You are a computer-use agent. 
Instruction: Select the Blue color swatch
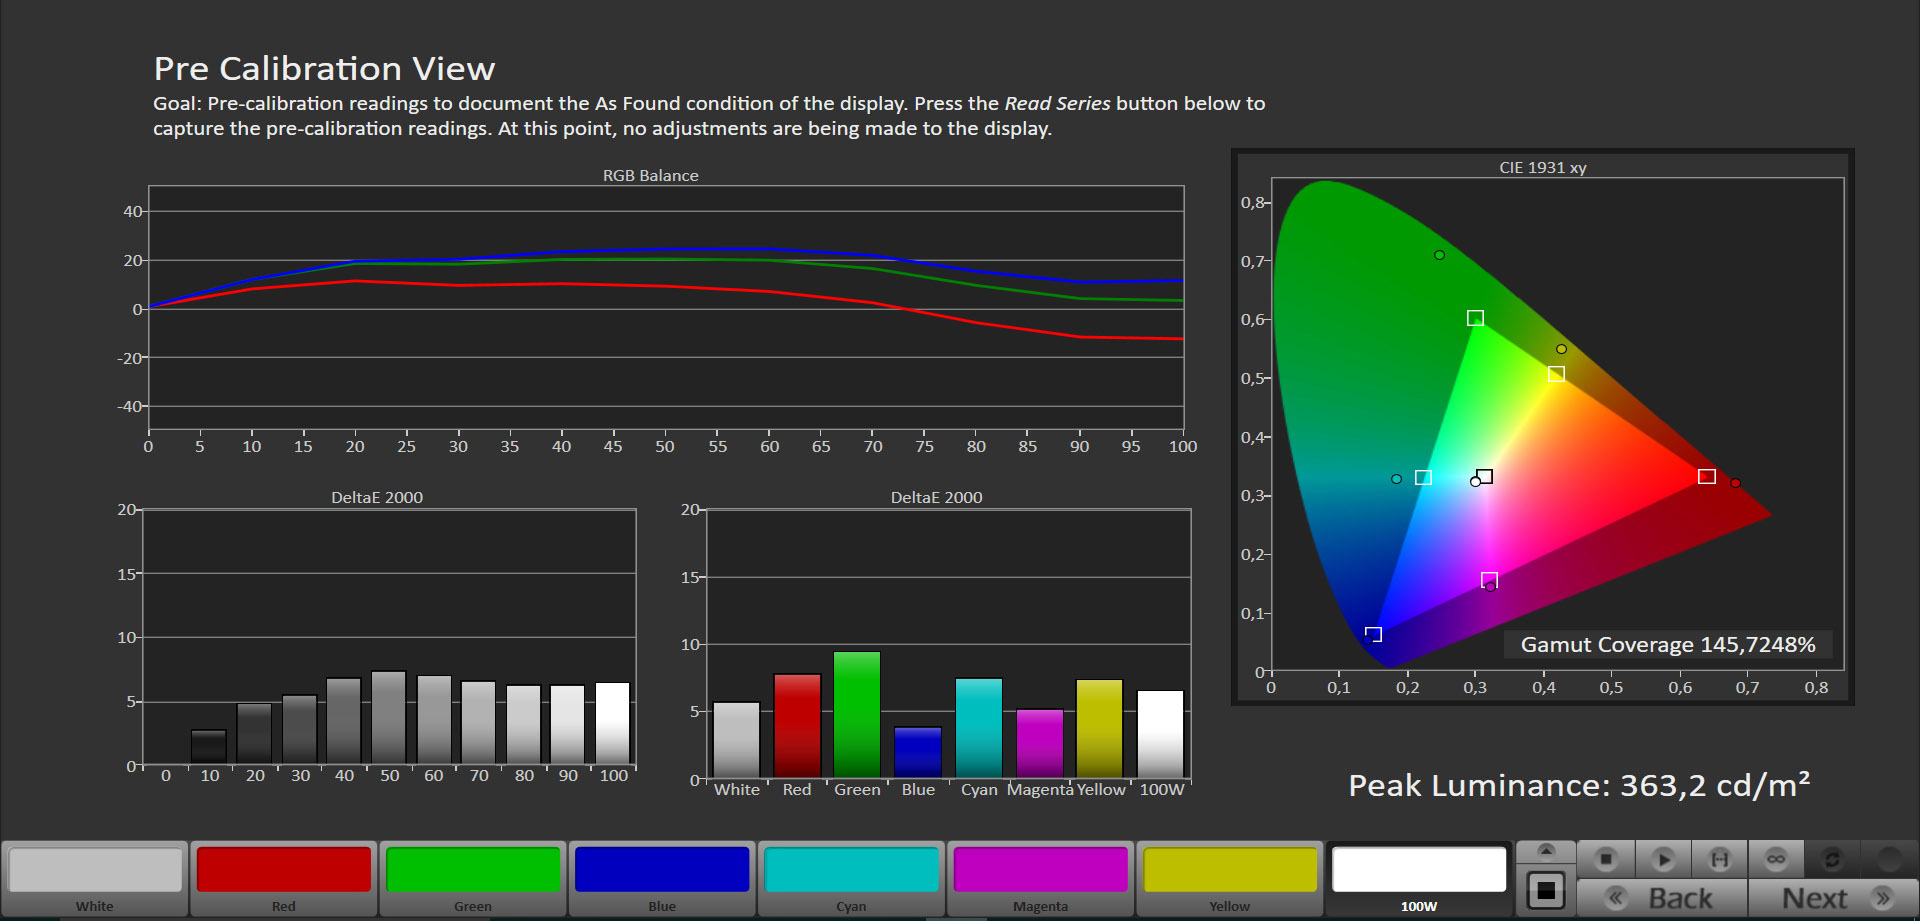pyautogui.click(x=662, y=870)
